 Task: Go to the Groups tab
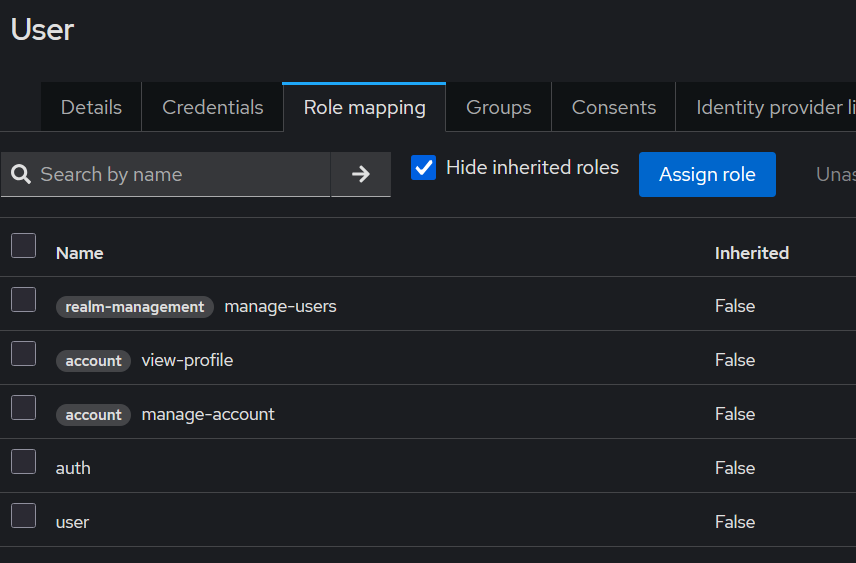499,108
